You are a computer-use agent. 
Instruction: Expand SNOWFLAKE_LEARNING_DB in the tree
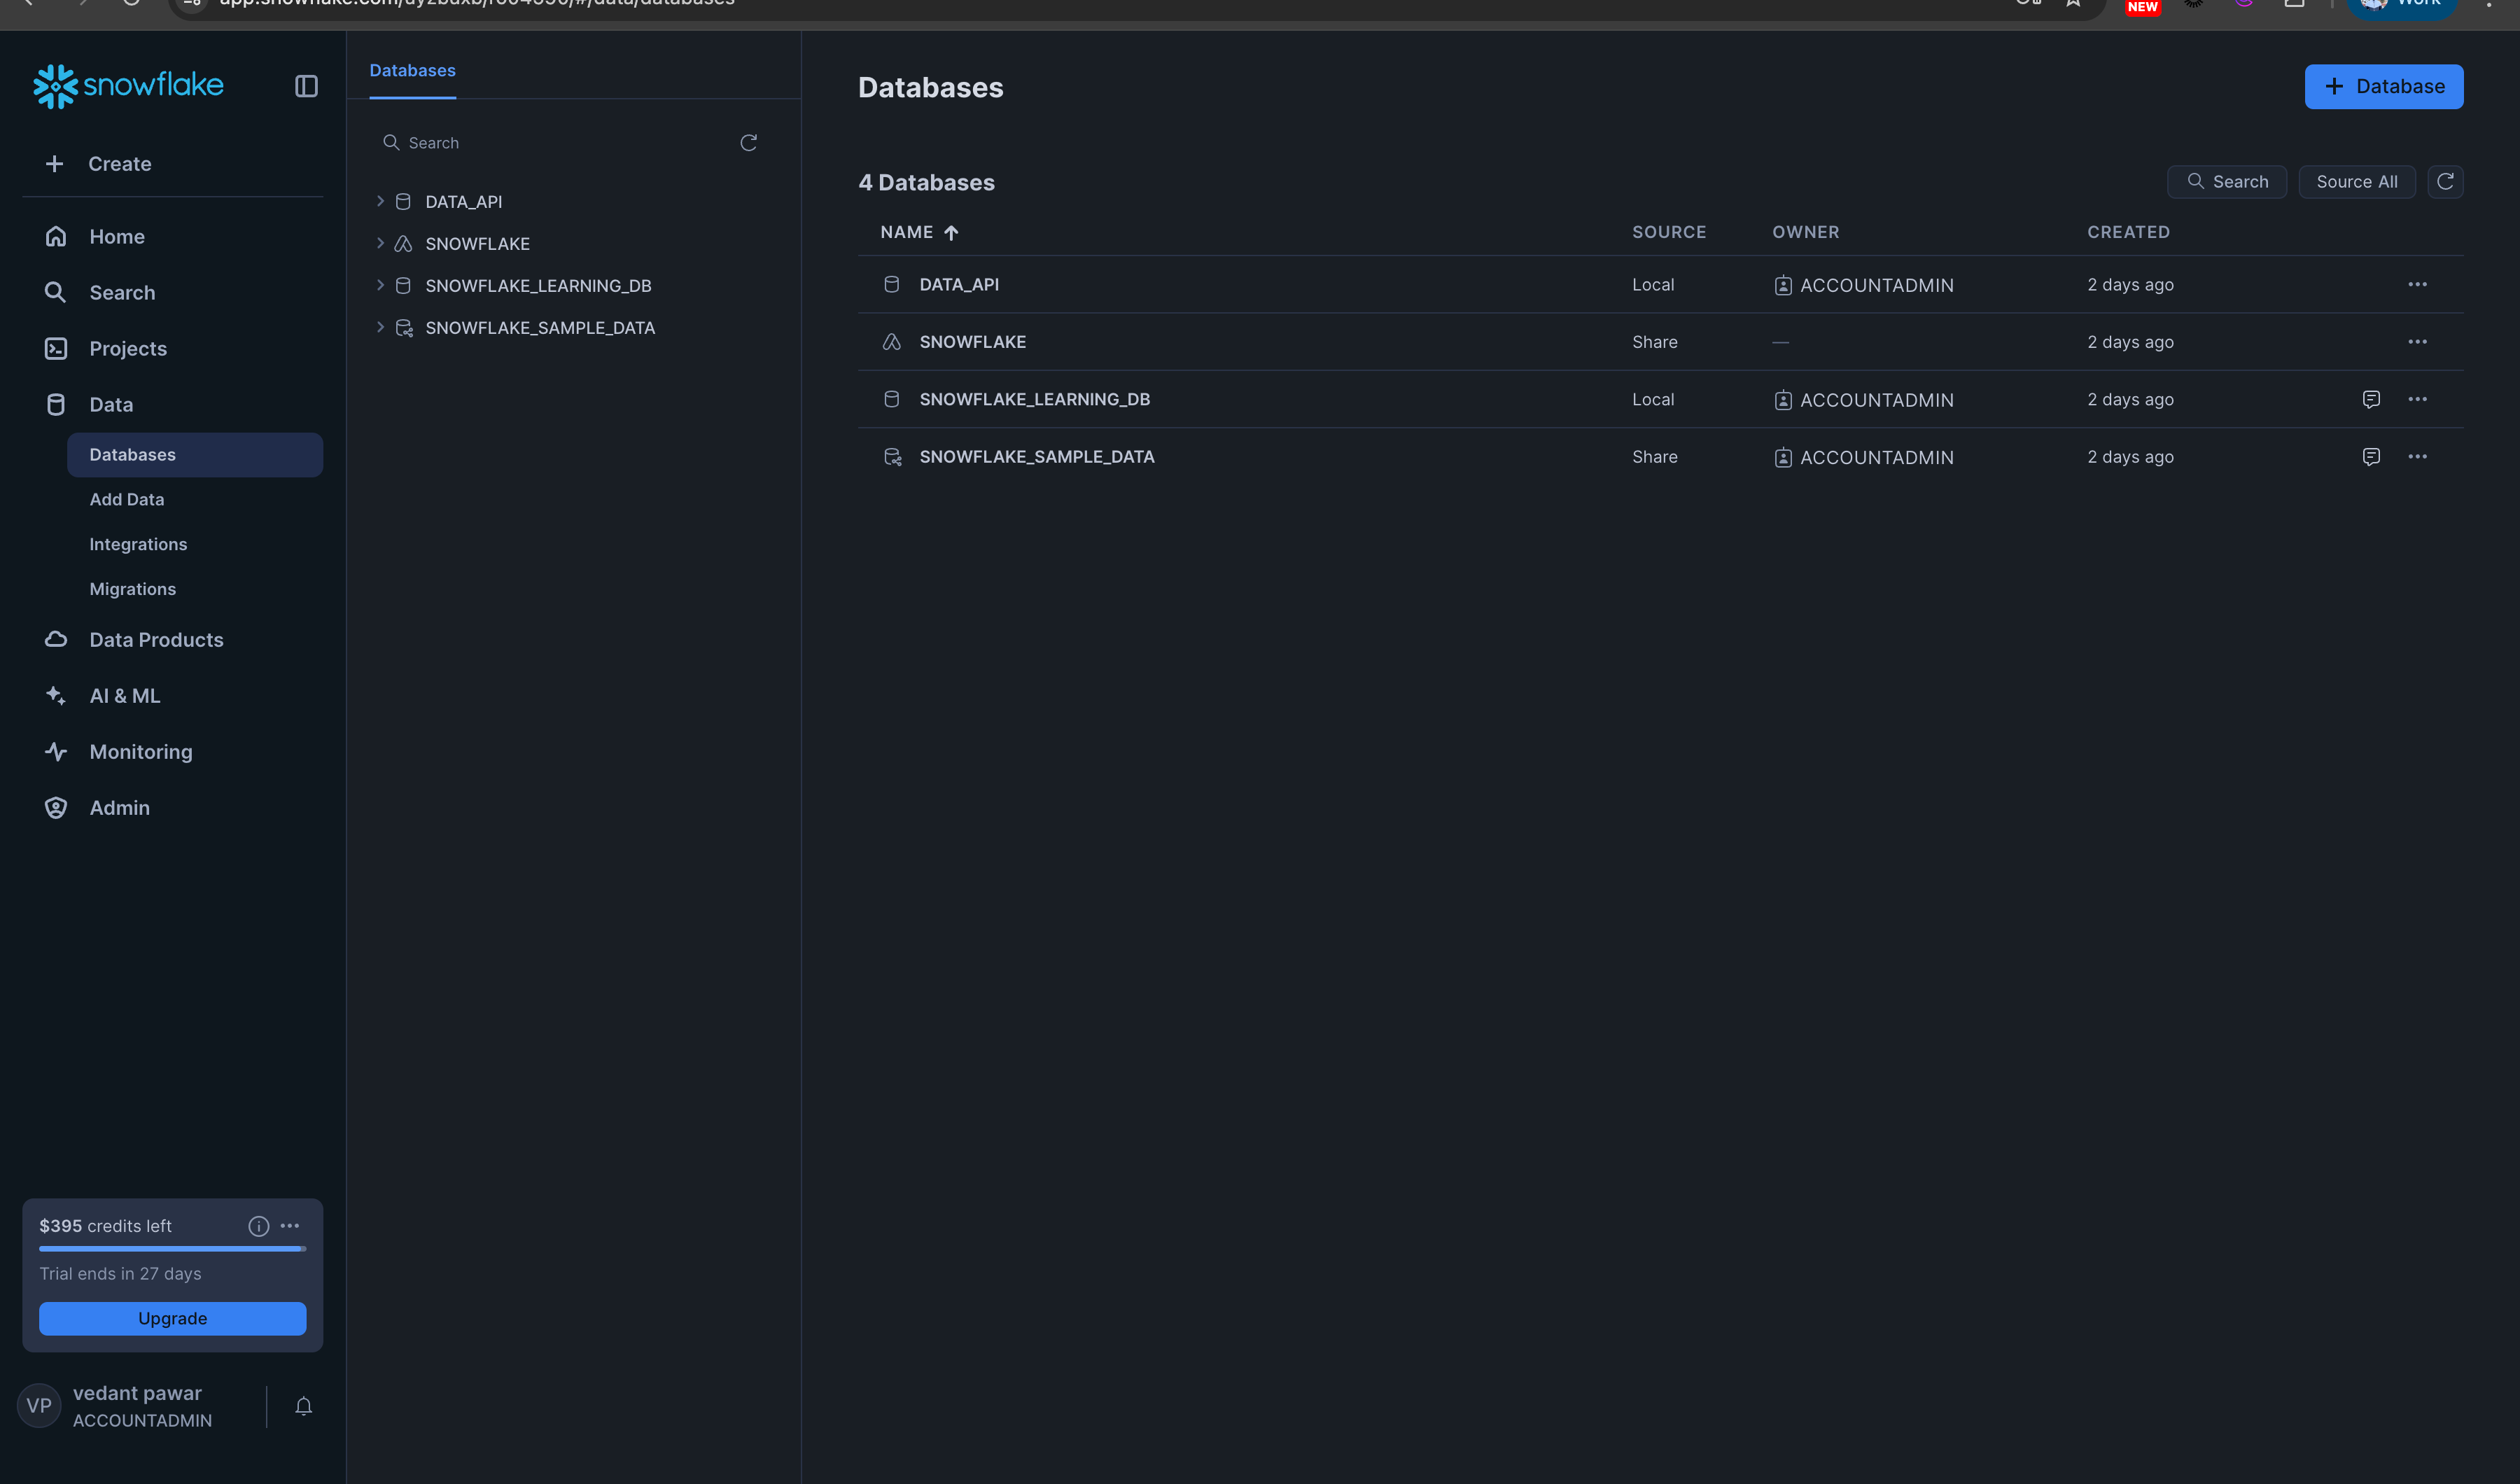pos(380,285)
